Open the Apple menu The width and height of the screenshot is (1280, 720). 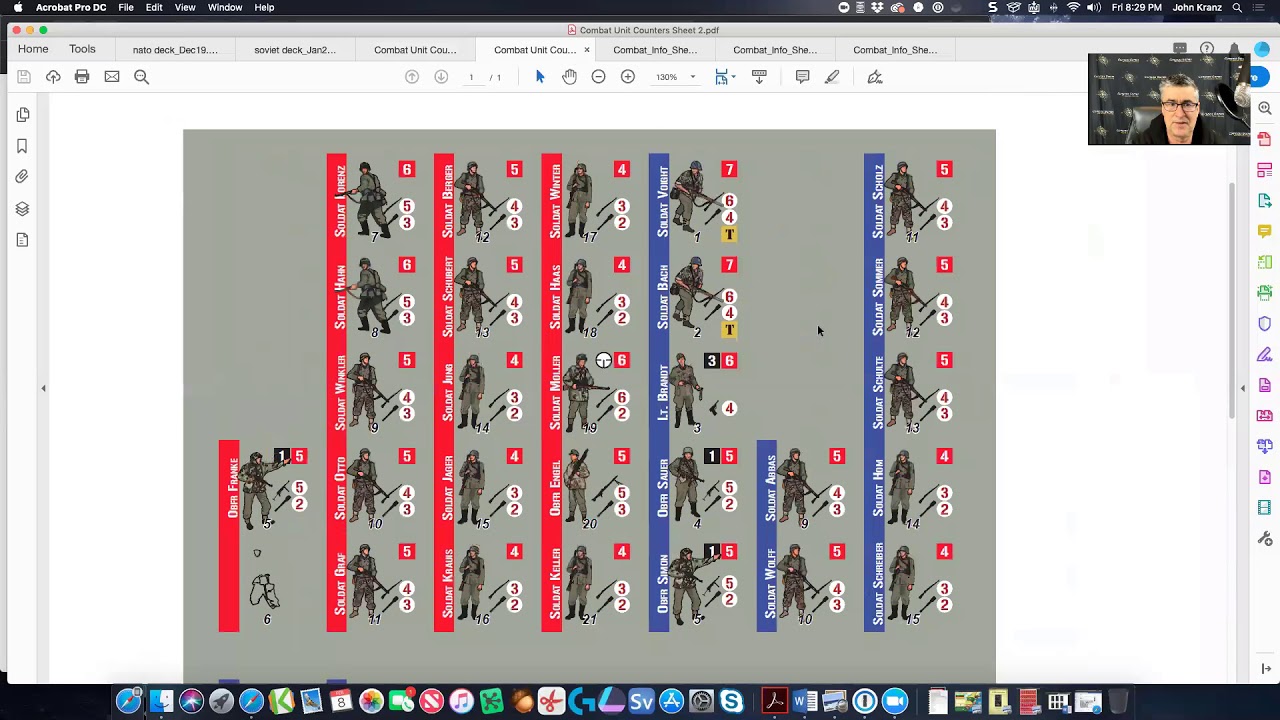[x=17, y=7]
